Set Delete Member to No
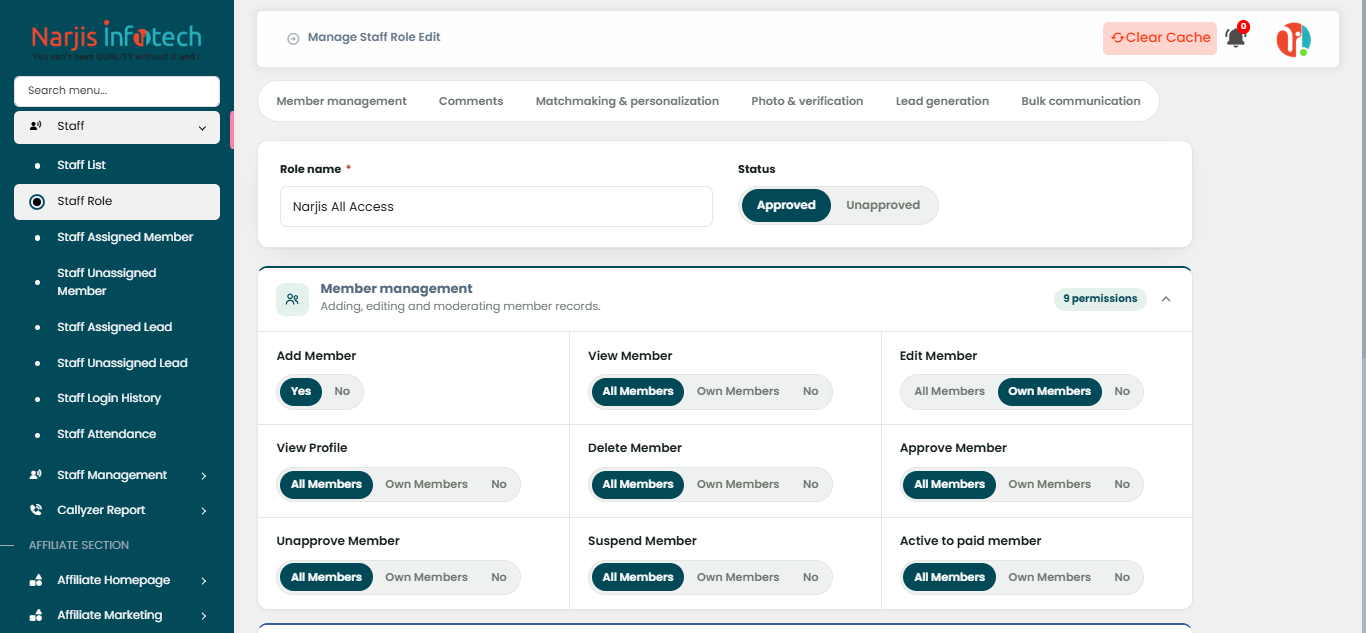1366x633 pixels. pos(810,484)
